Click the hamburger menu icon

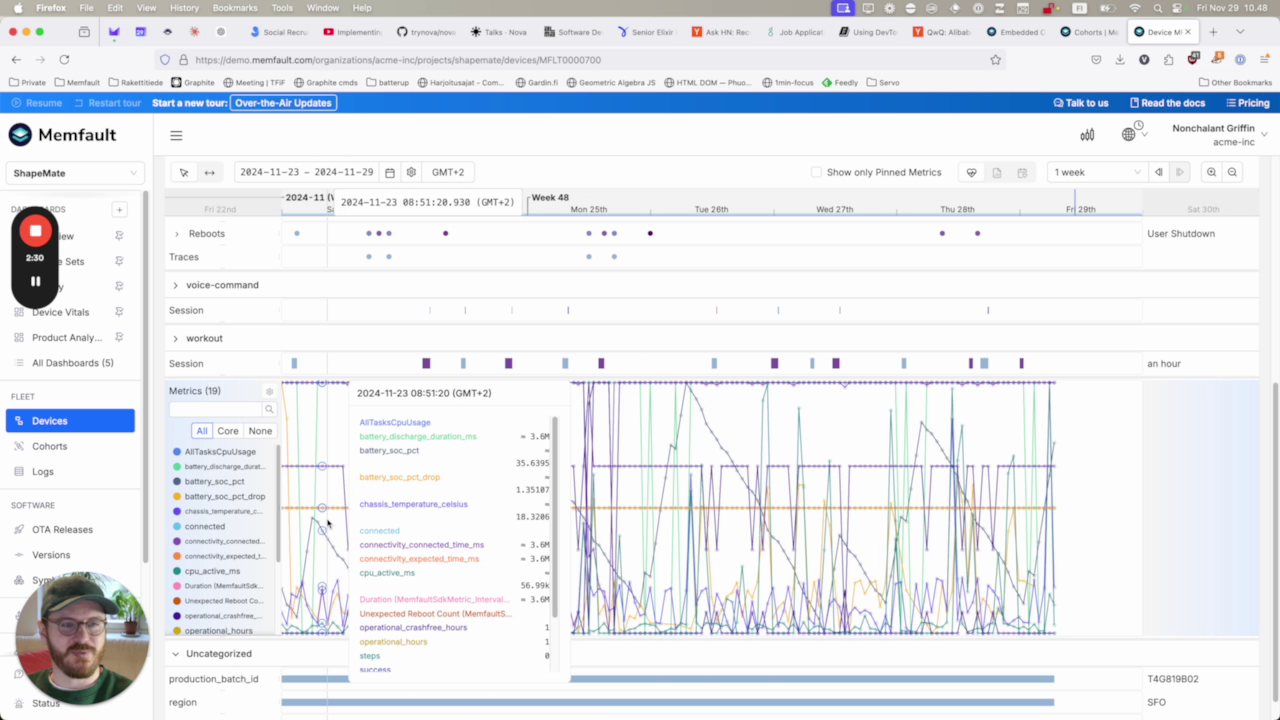(176, 135)
